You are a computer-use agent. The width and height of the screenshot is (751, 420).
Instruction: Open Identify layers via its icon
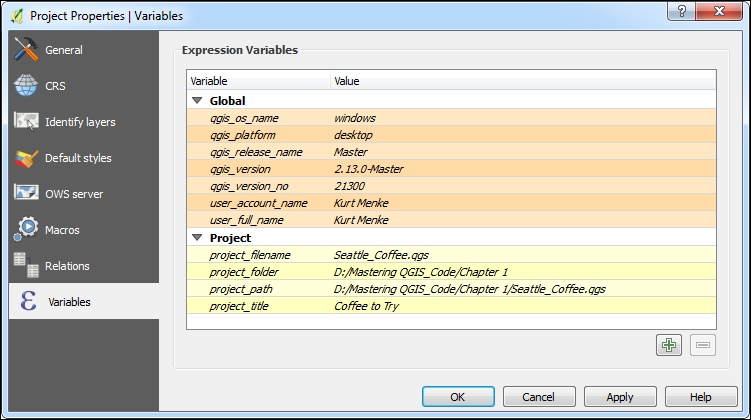pos(26,122)
